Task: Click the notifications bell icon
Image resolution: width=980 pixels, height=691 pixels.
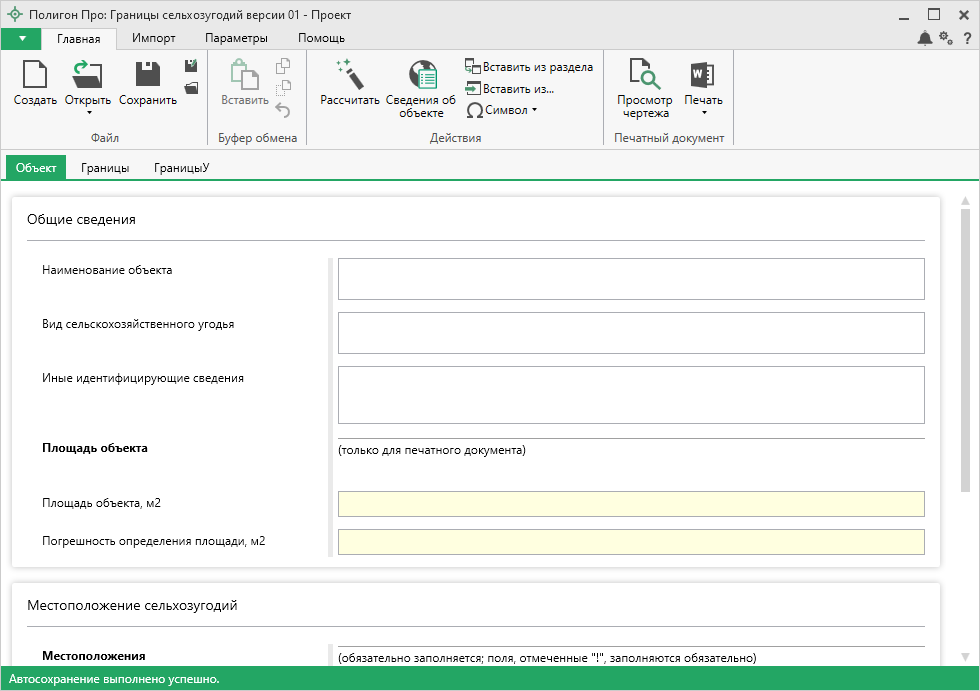Action: click(925, 38)
